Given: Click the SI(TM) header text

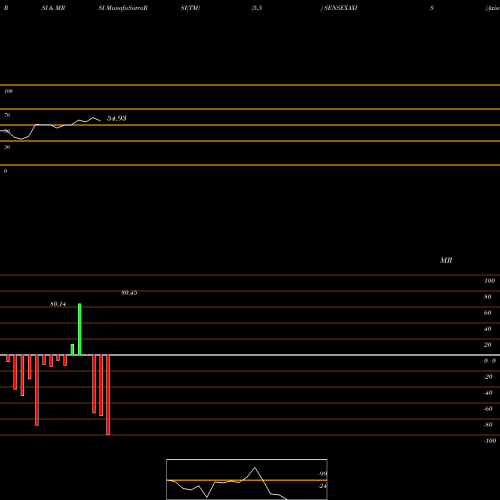Looking at the screenshot, I should click(190, 8).
